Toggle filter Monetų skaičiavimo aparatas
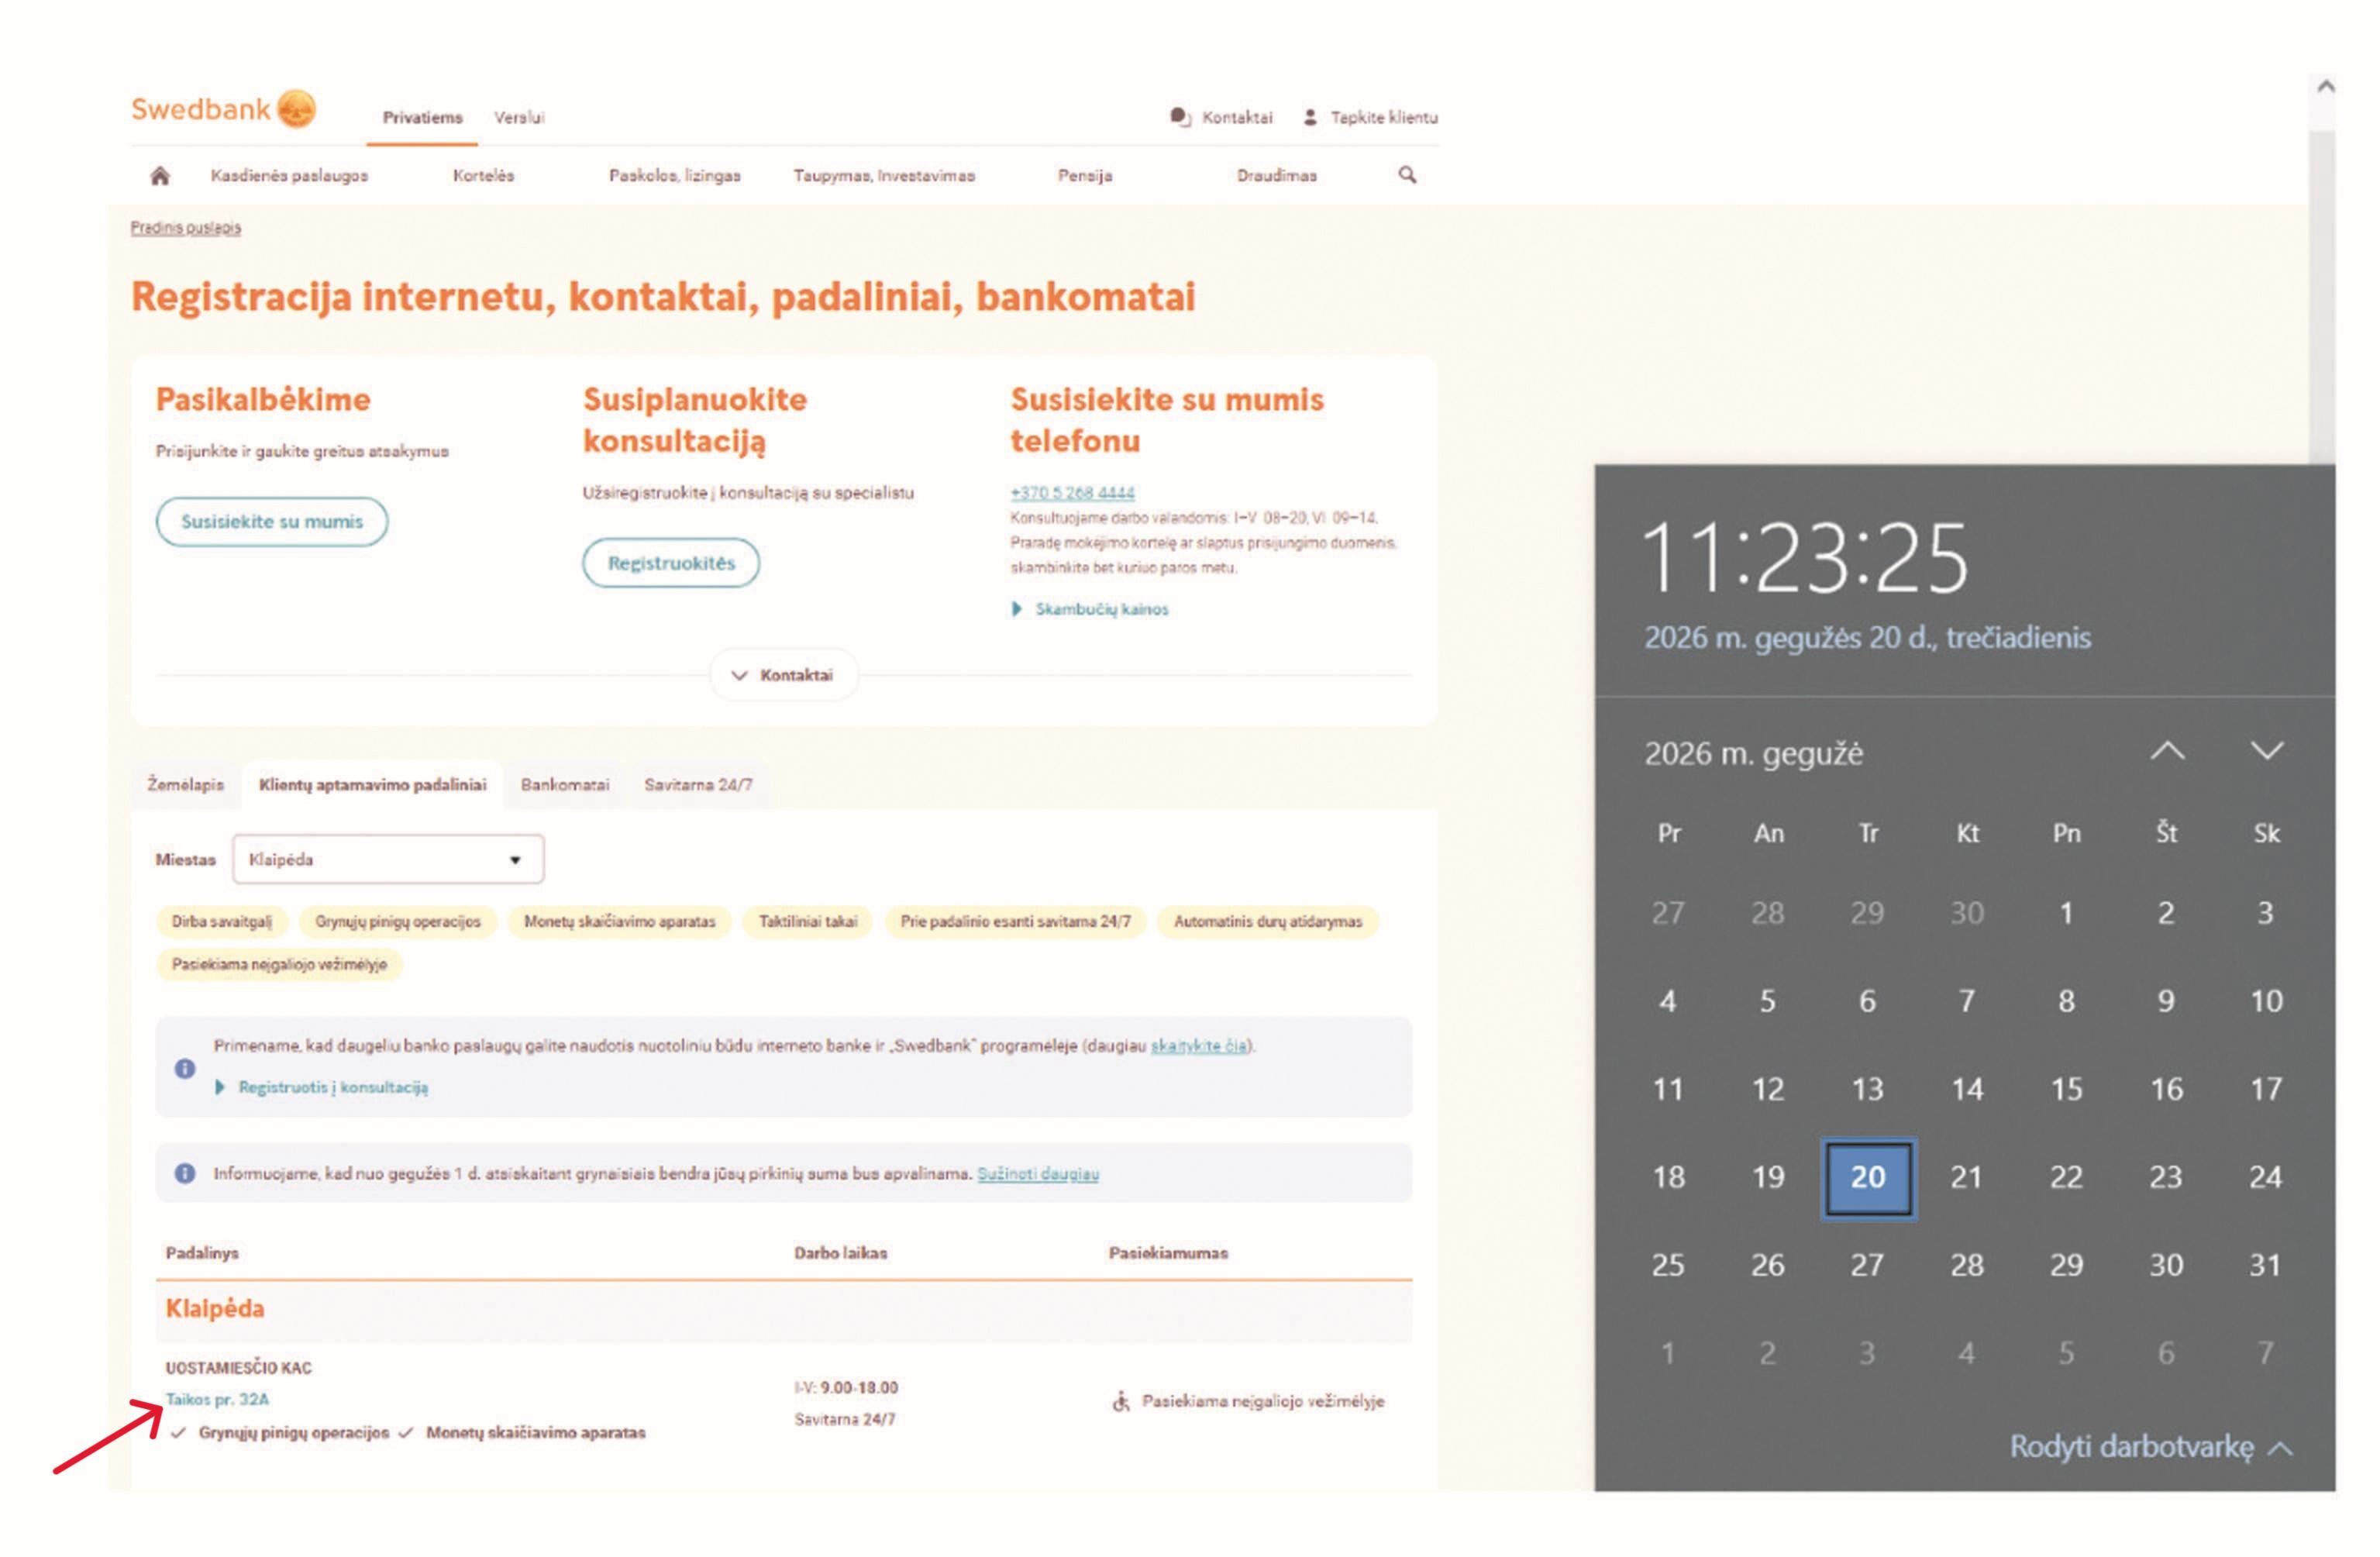 tap(620, 921)
